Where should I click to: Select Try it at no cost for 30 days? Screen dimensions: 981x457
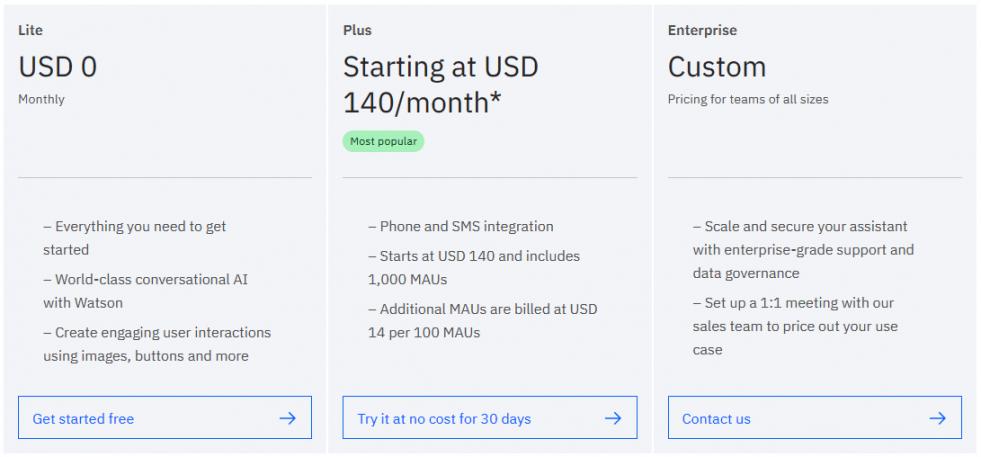pos(444,419)
